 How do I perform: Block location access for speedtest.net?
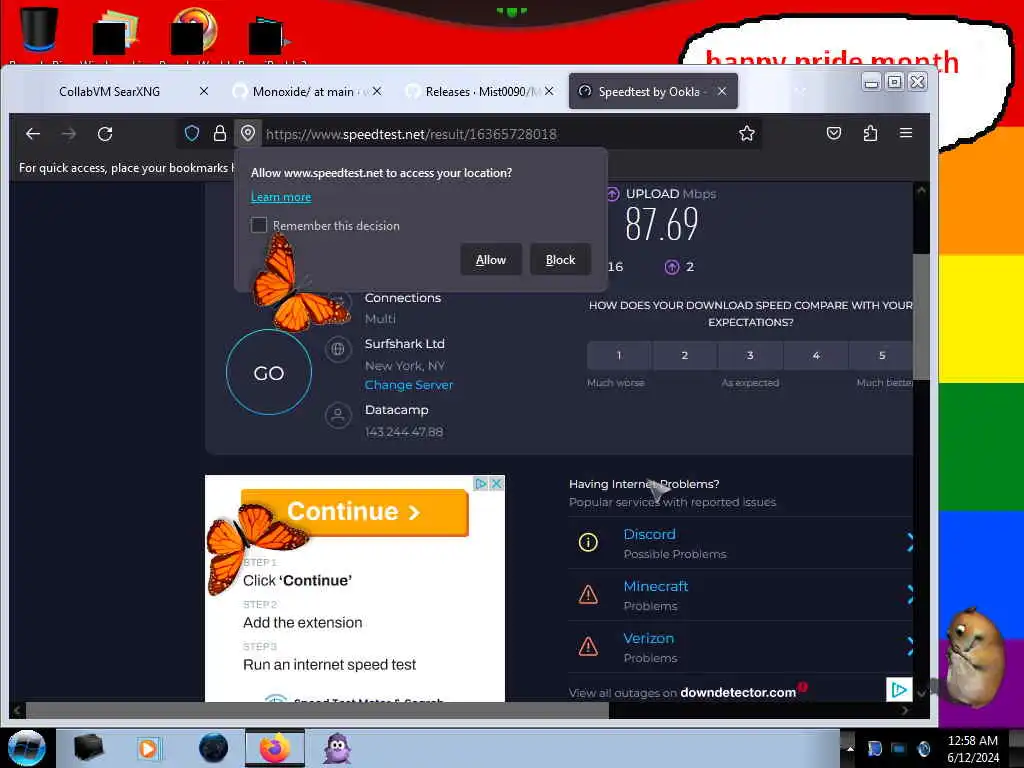pos(560,260)
